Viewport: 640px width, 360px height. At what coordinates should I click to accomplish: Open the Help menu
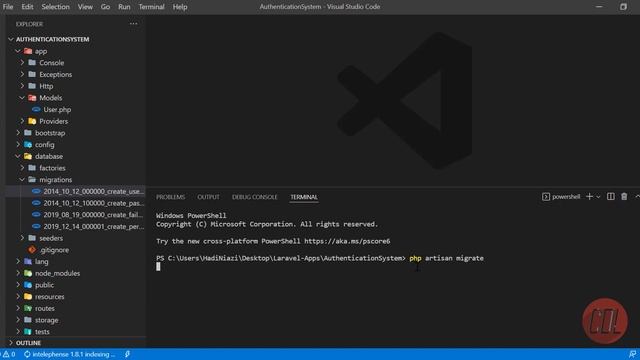pos(180,7)
